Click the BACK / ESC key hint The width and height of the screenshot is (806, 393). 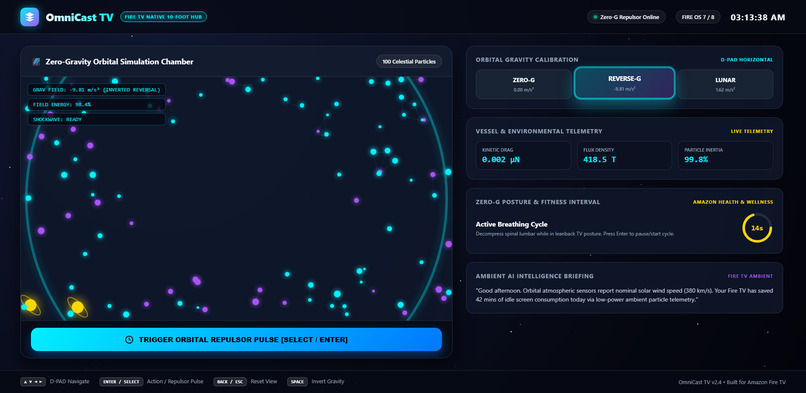coord(230,382)
